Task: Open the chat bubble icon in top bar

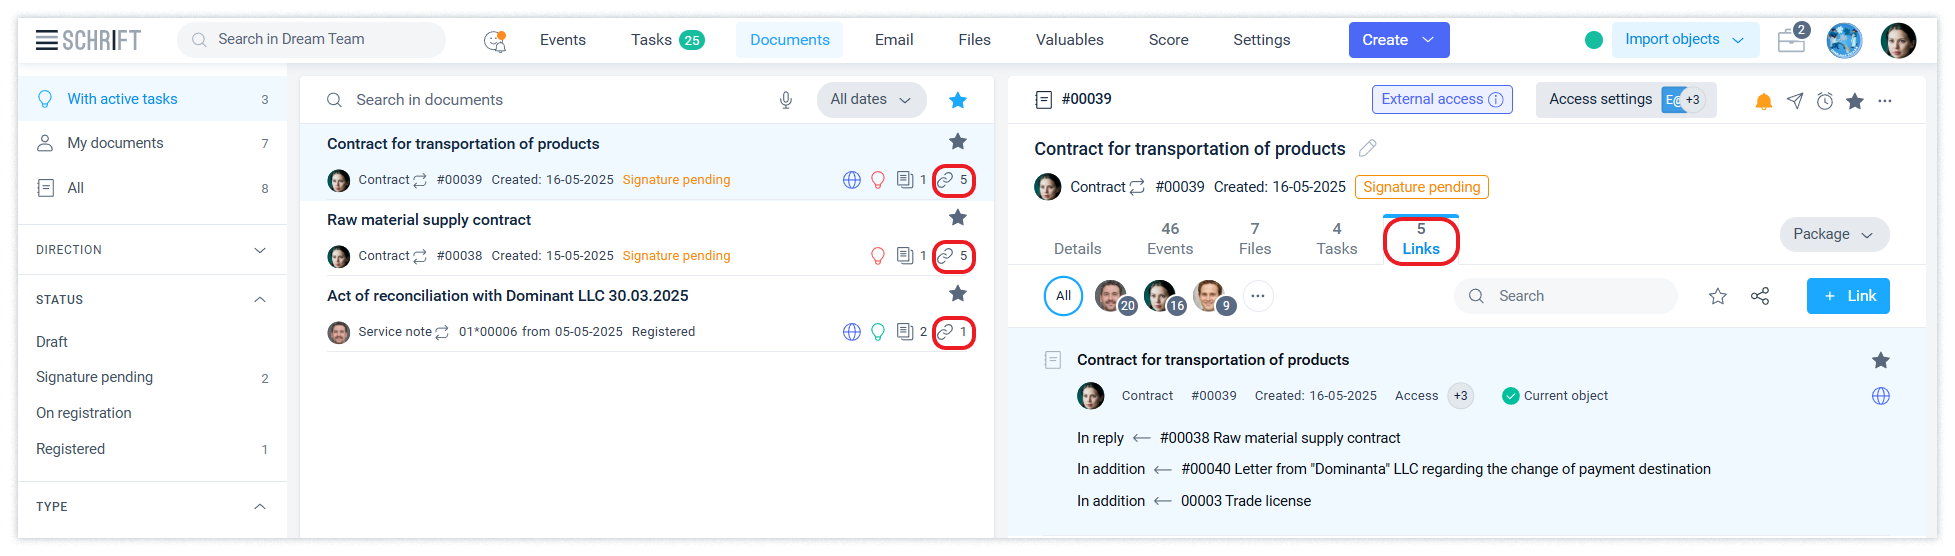Action: (x=494, y=40)
